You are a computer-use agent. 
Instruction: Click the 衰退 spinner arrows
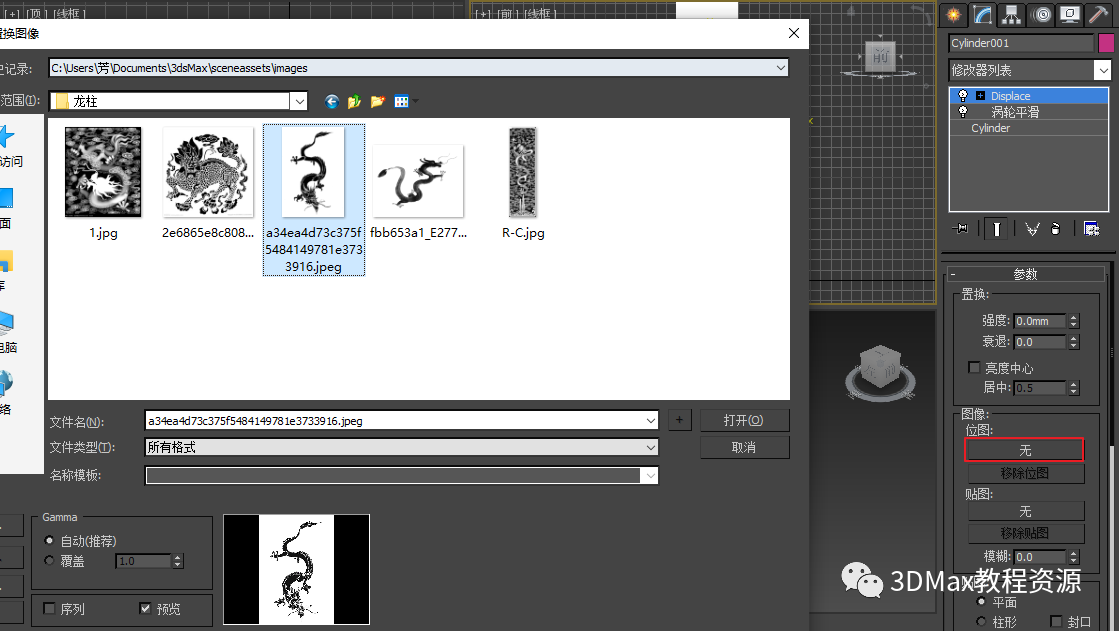point(1073,342)
